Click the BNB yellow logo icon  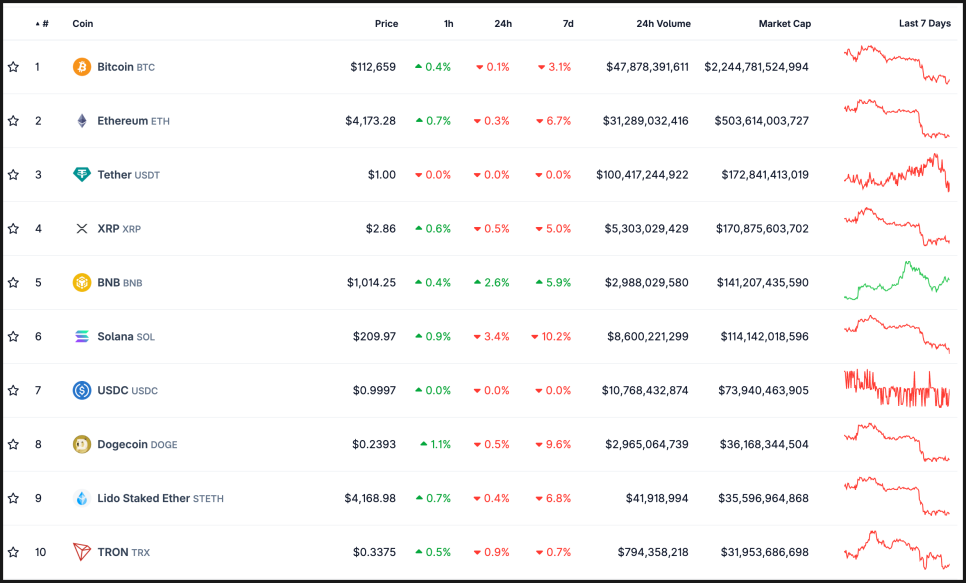coord(82,282)
